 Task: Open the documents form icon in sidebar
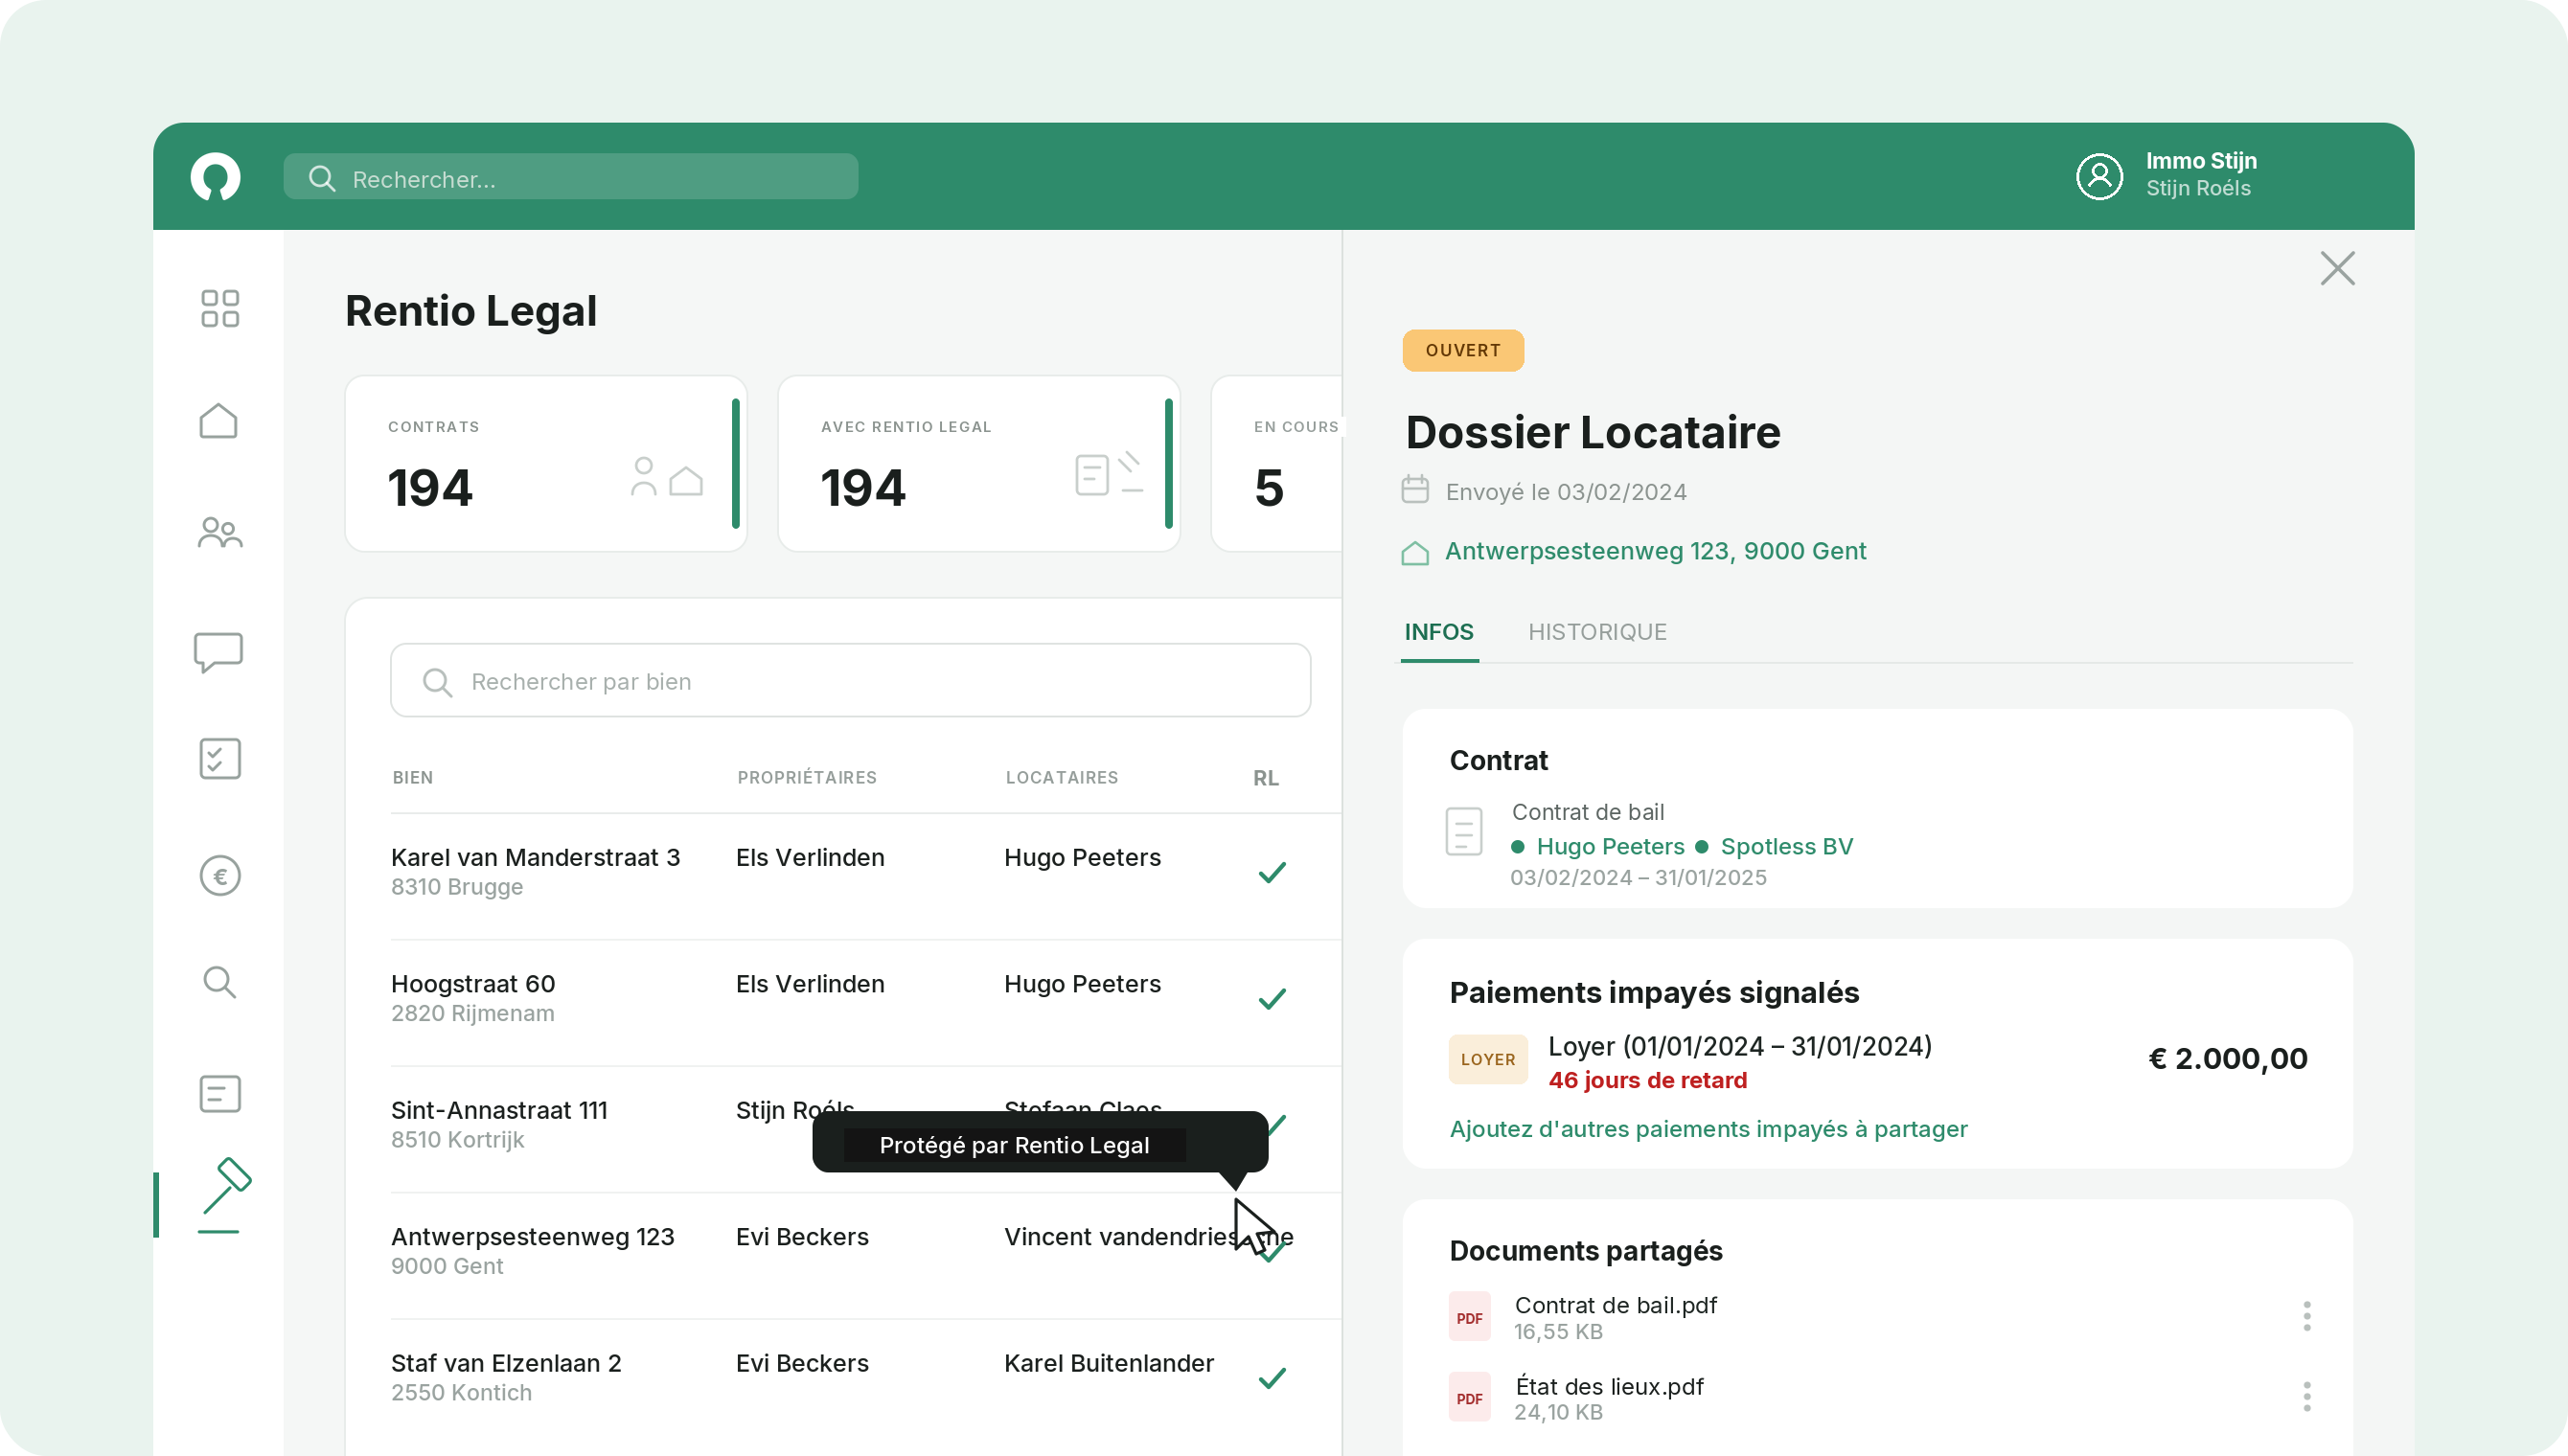[x=220, y=1094]
